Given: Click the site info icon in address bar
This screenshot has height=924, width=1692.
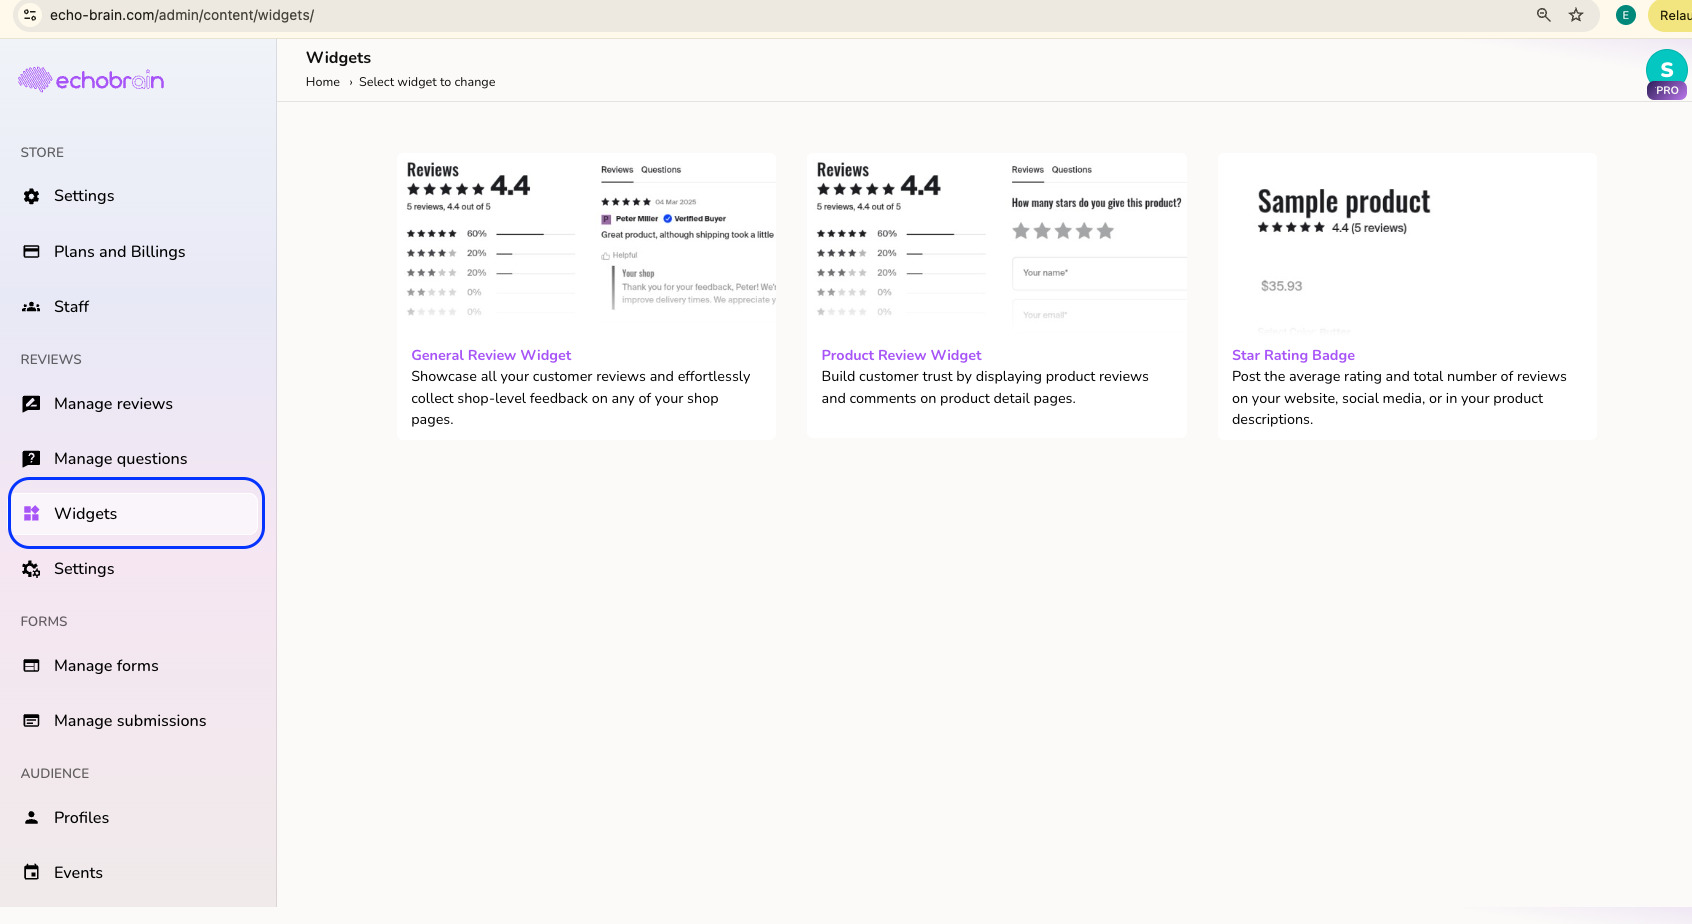Looking at the screenshot, I should coord(30,15).
